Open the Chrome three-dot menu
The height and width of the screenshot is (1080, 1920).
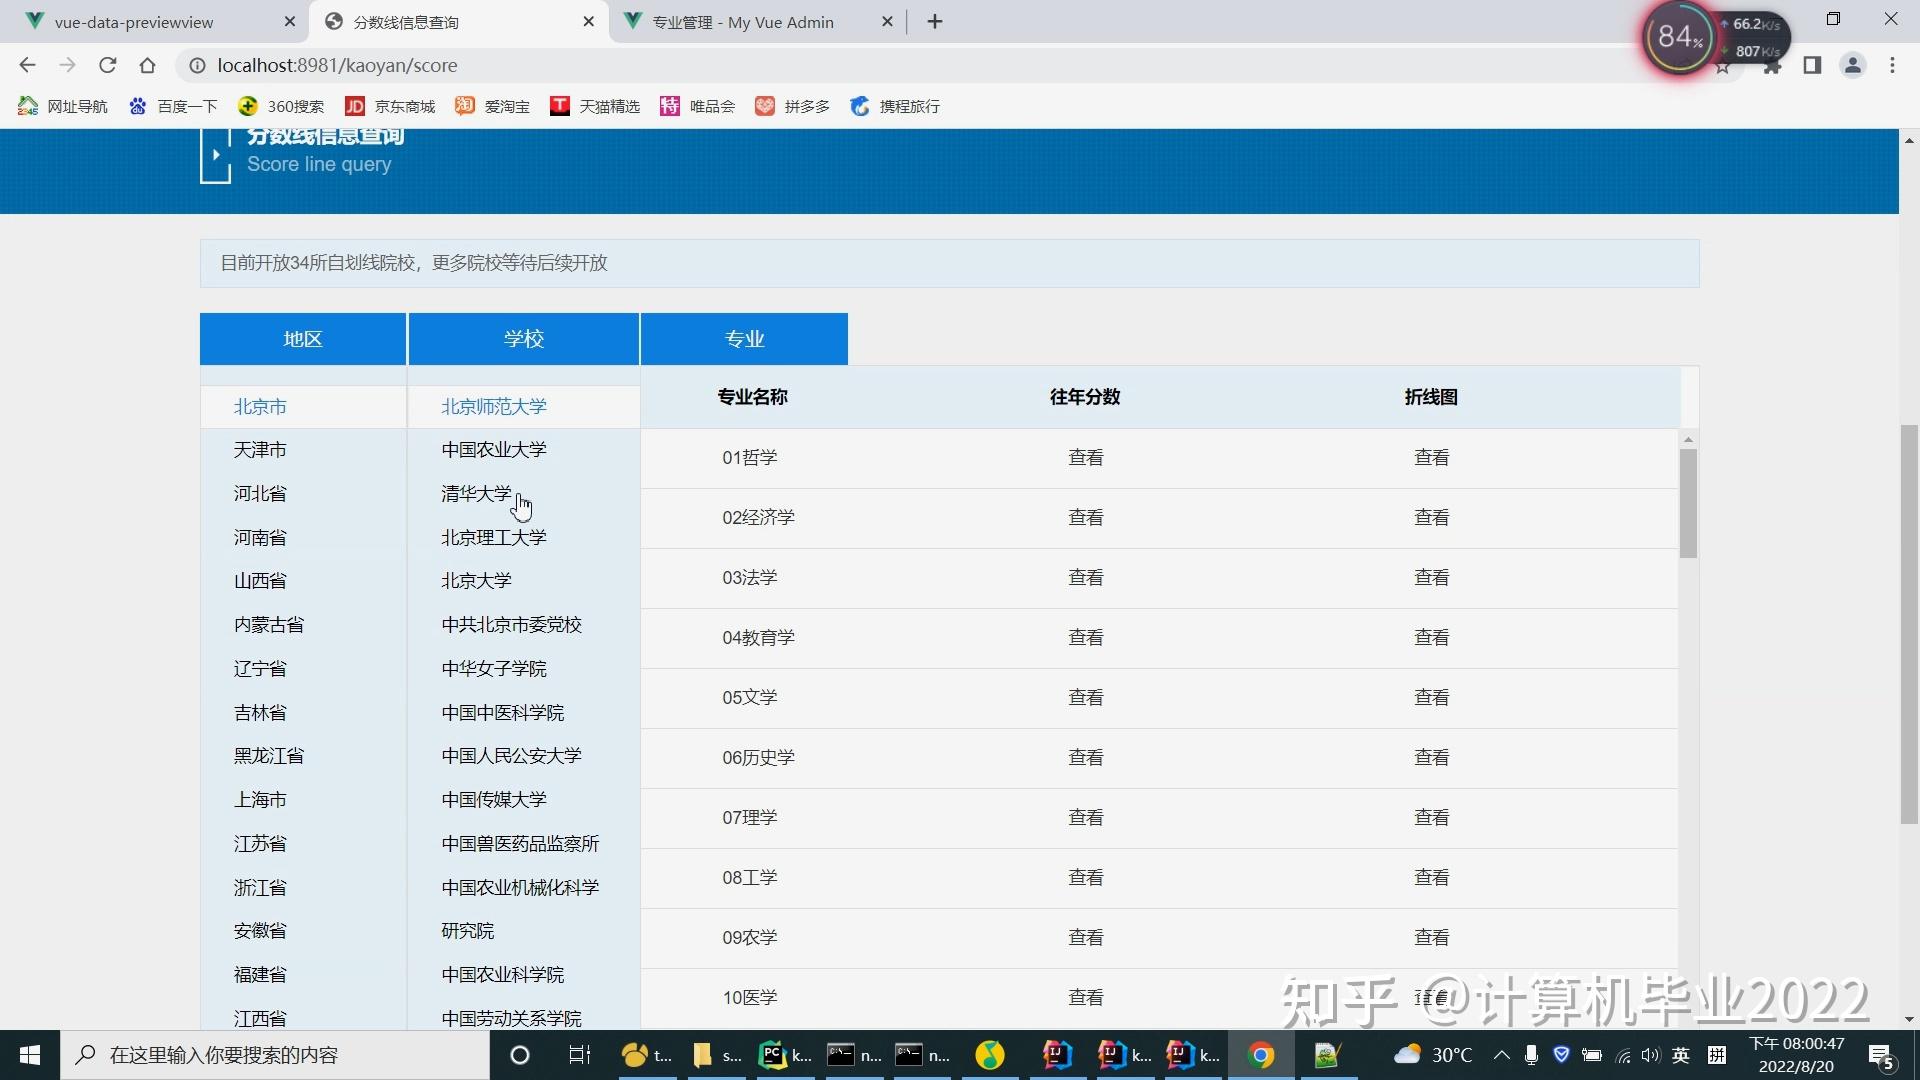(x=1892, y=65)
